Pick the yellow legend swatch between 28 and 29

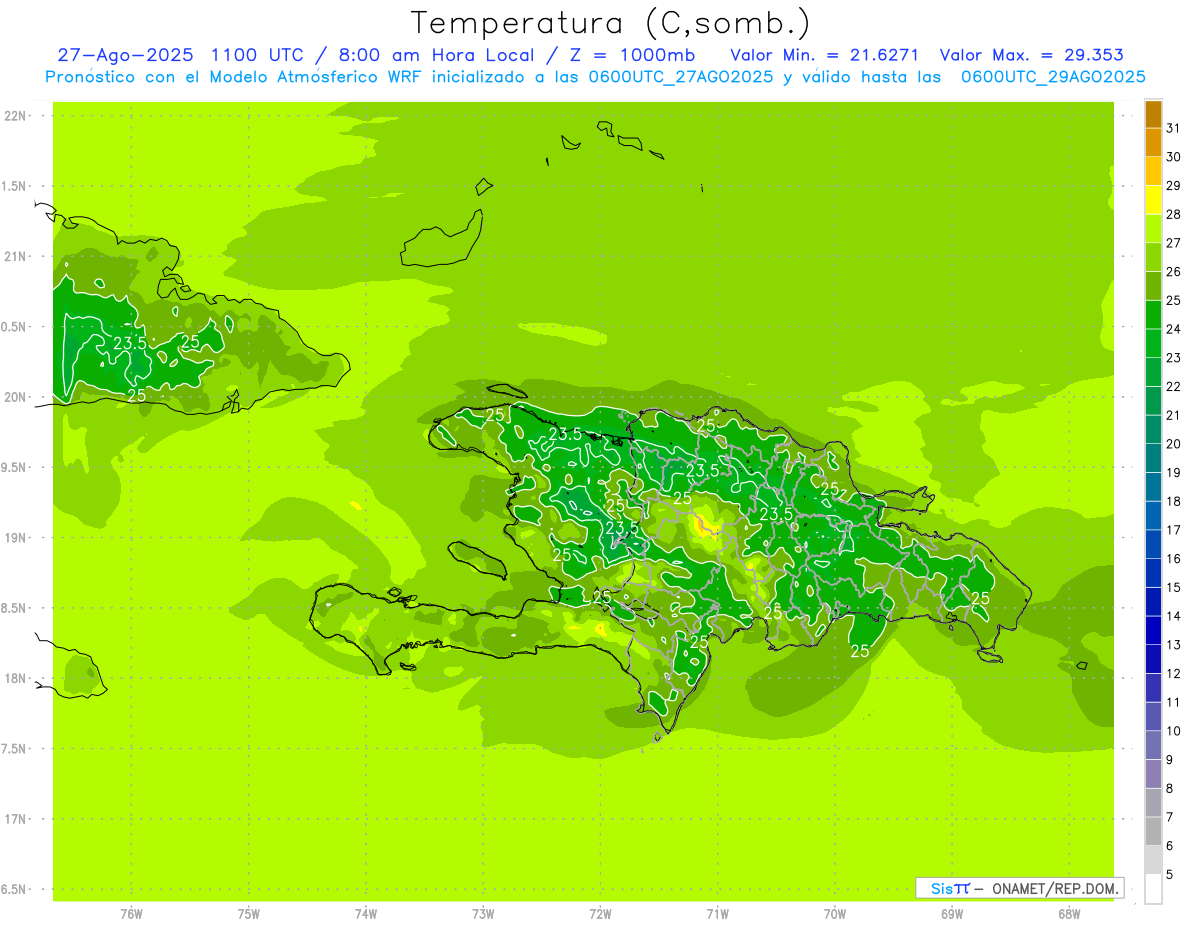1153,200
